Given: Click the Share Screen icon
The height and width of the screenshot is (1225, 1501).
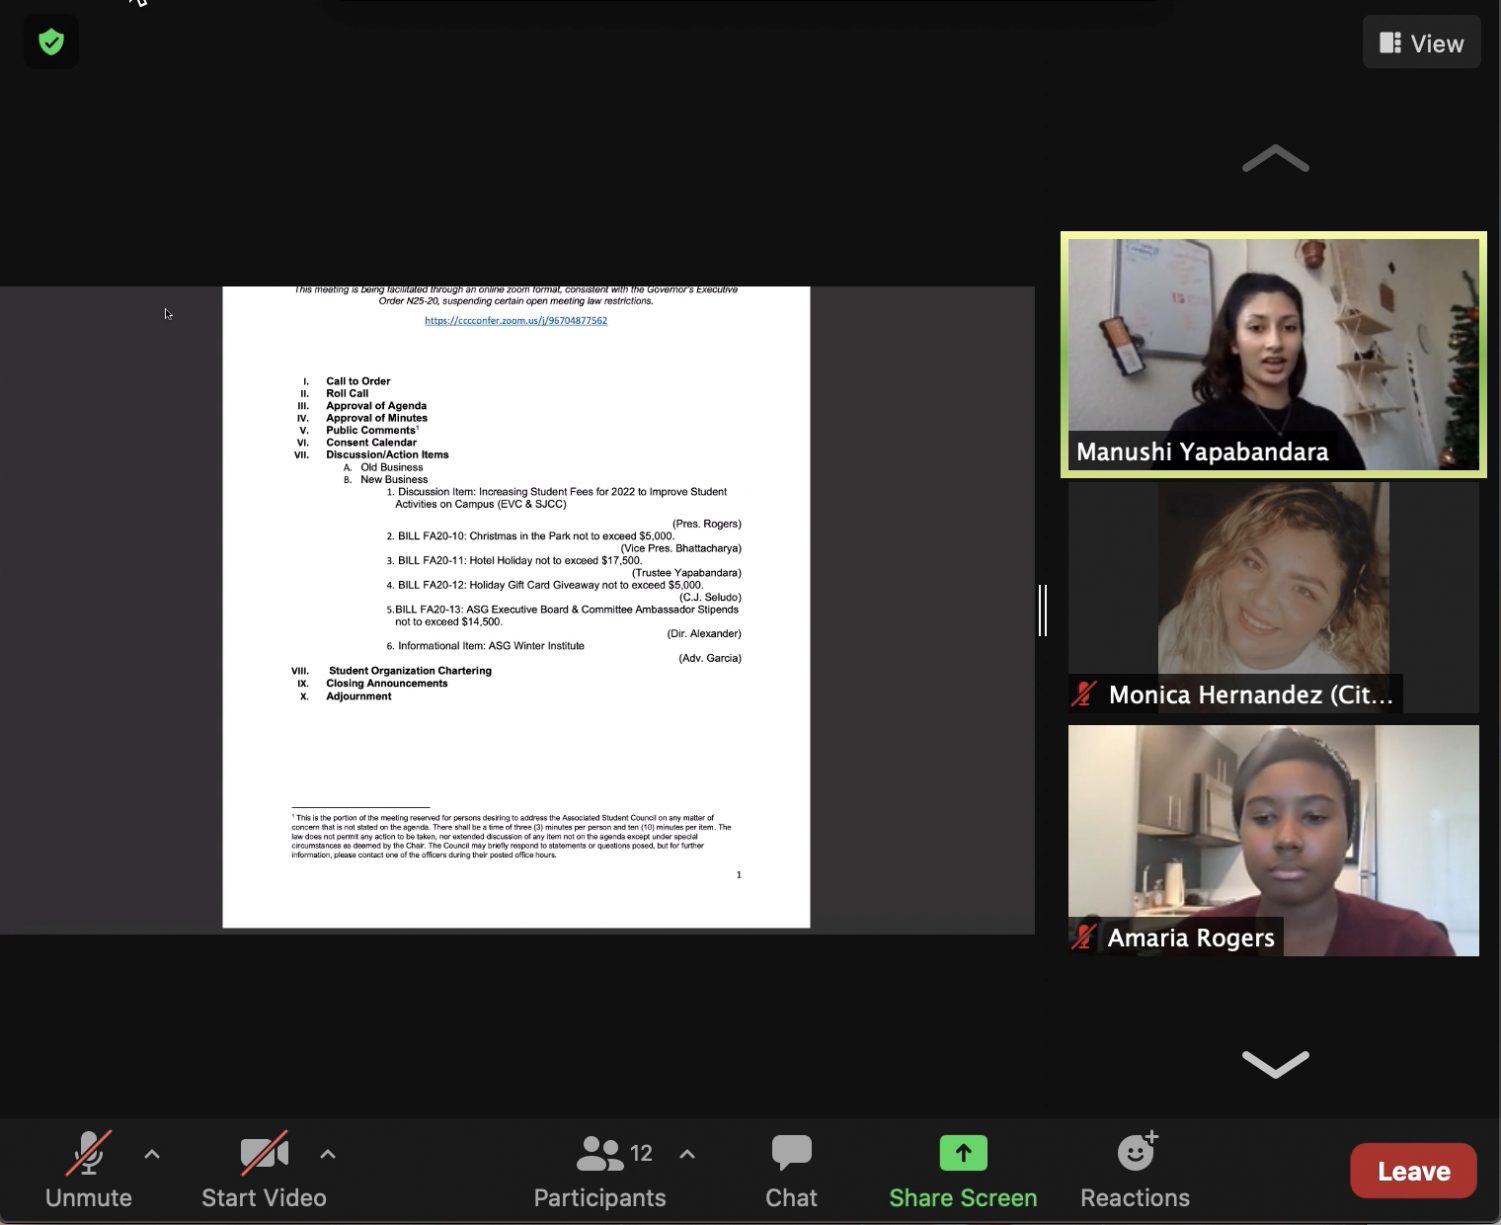Looking at the screenshot, I should pos(962,1154).
